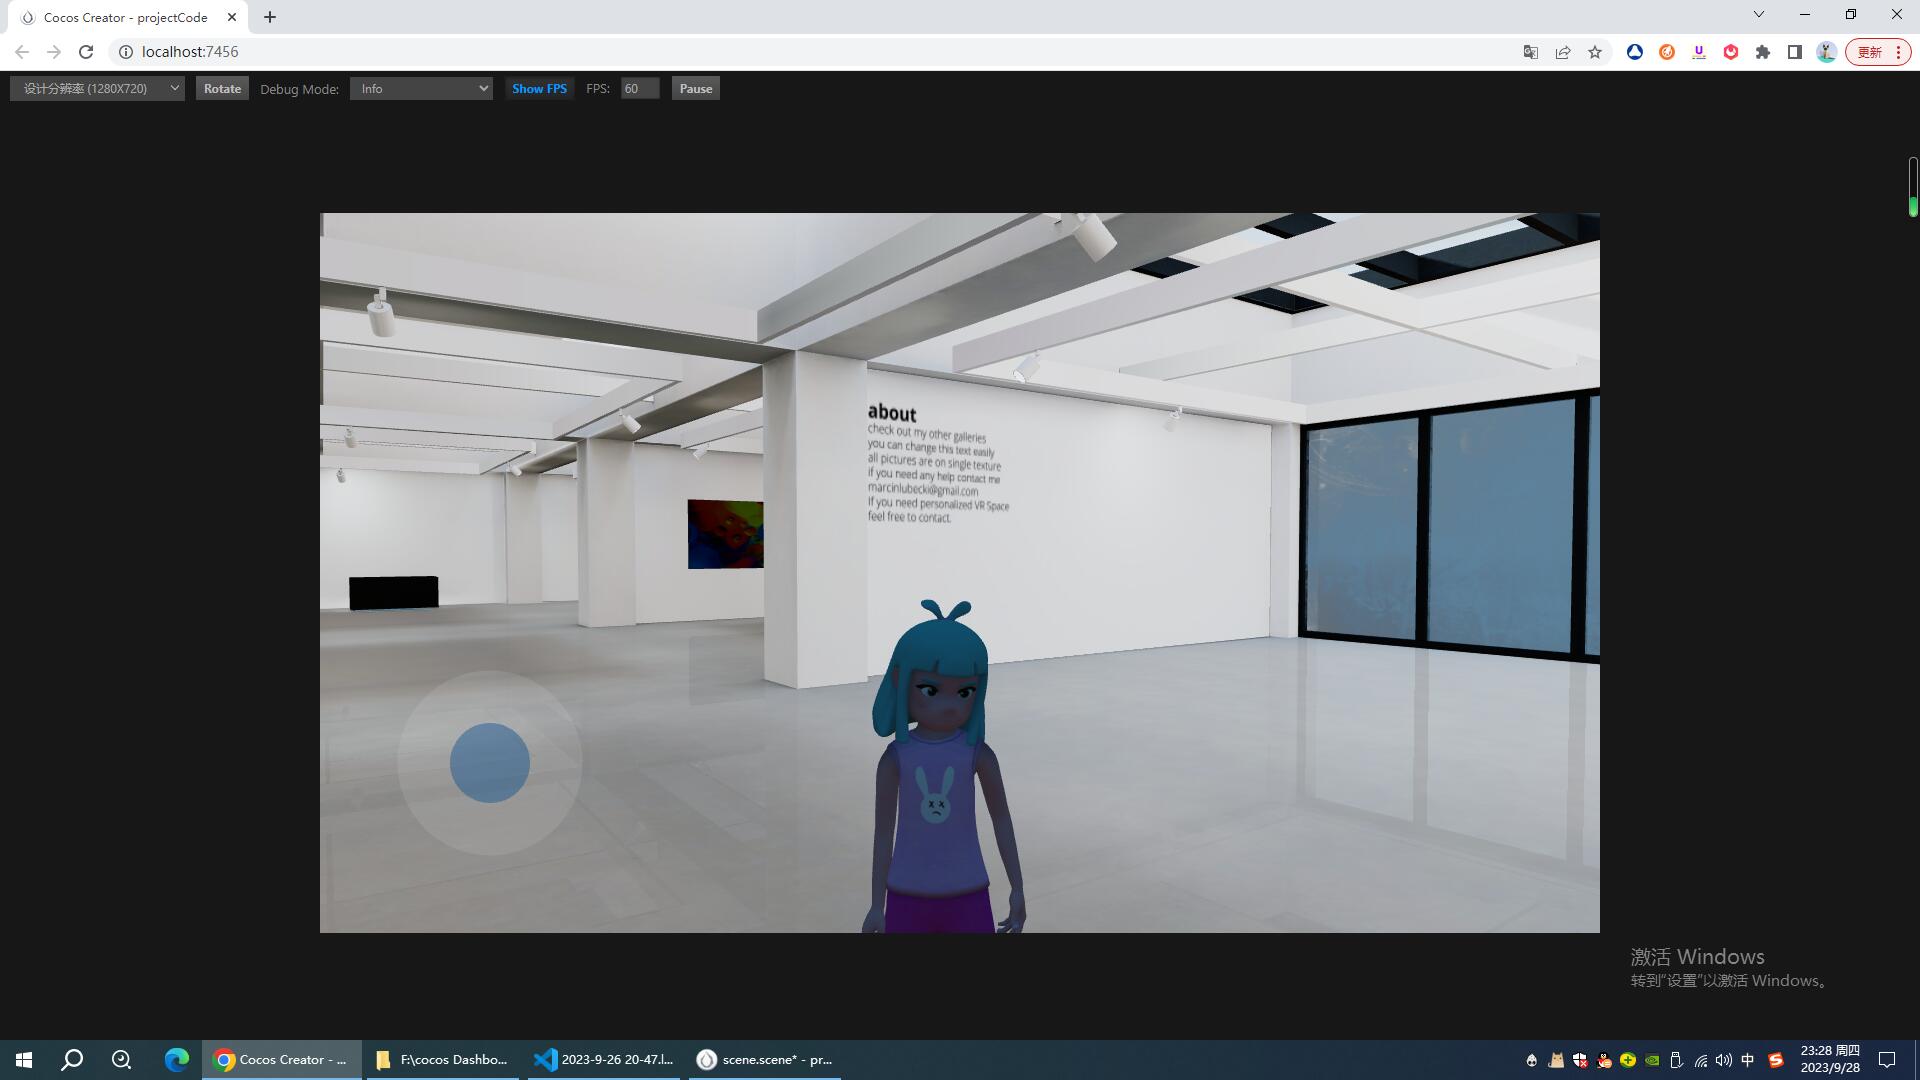
Task: Open the design resolution dropdown
Action: (97, 89)
